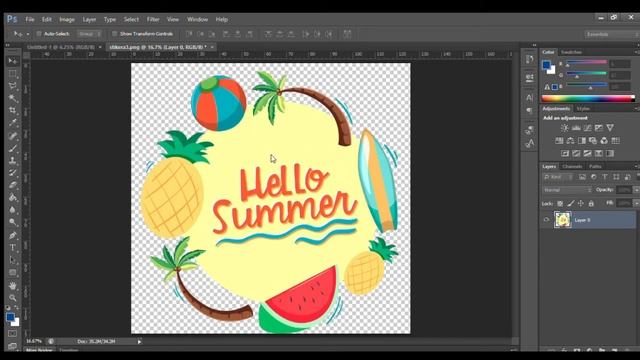640x360 pixels.
Task: Select the Brush tool
Action: [13, 148]
